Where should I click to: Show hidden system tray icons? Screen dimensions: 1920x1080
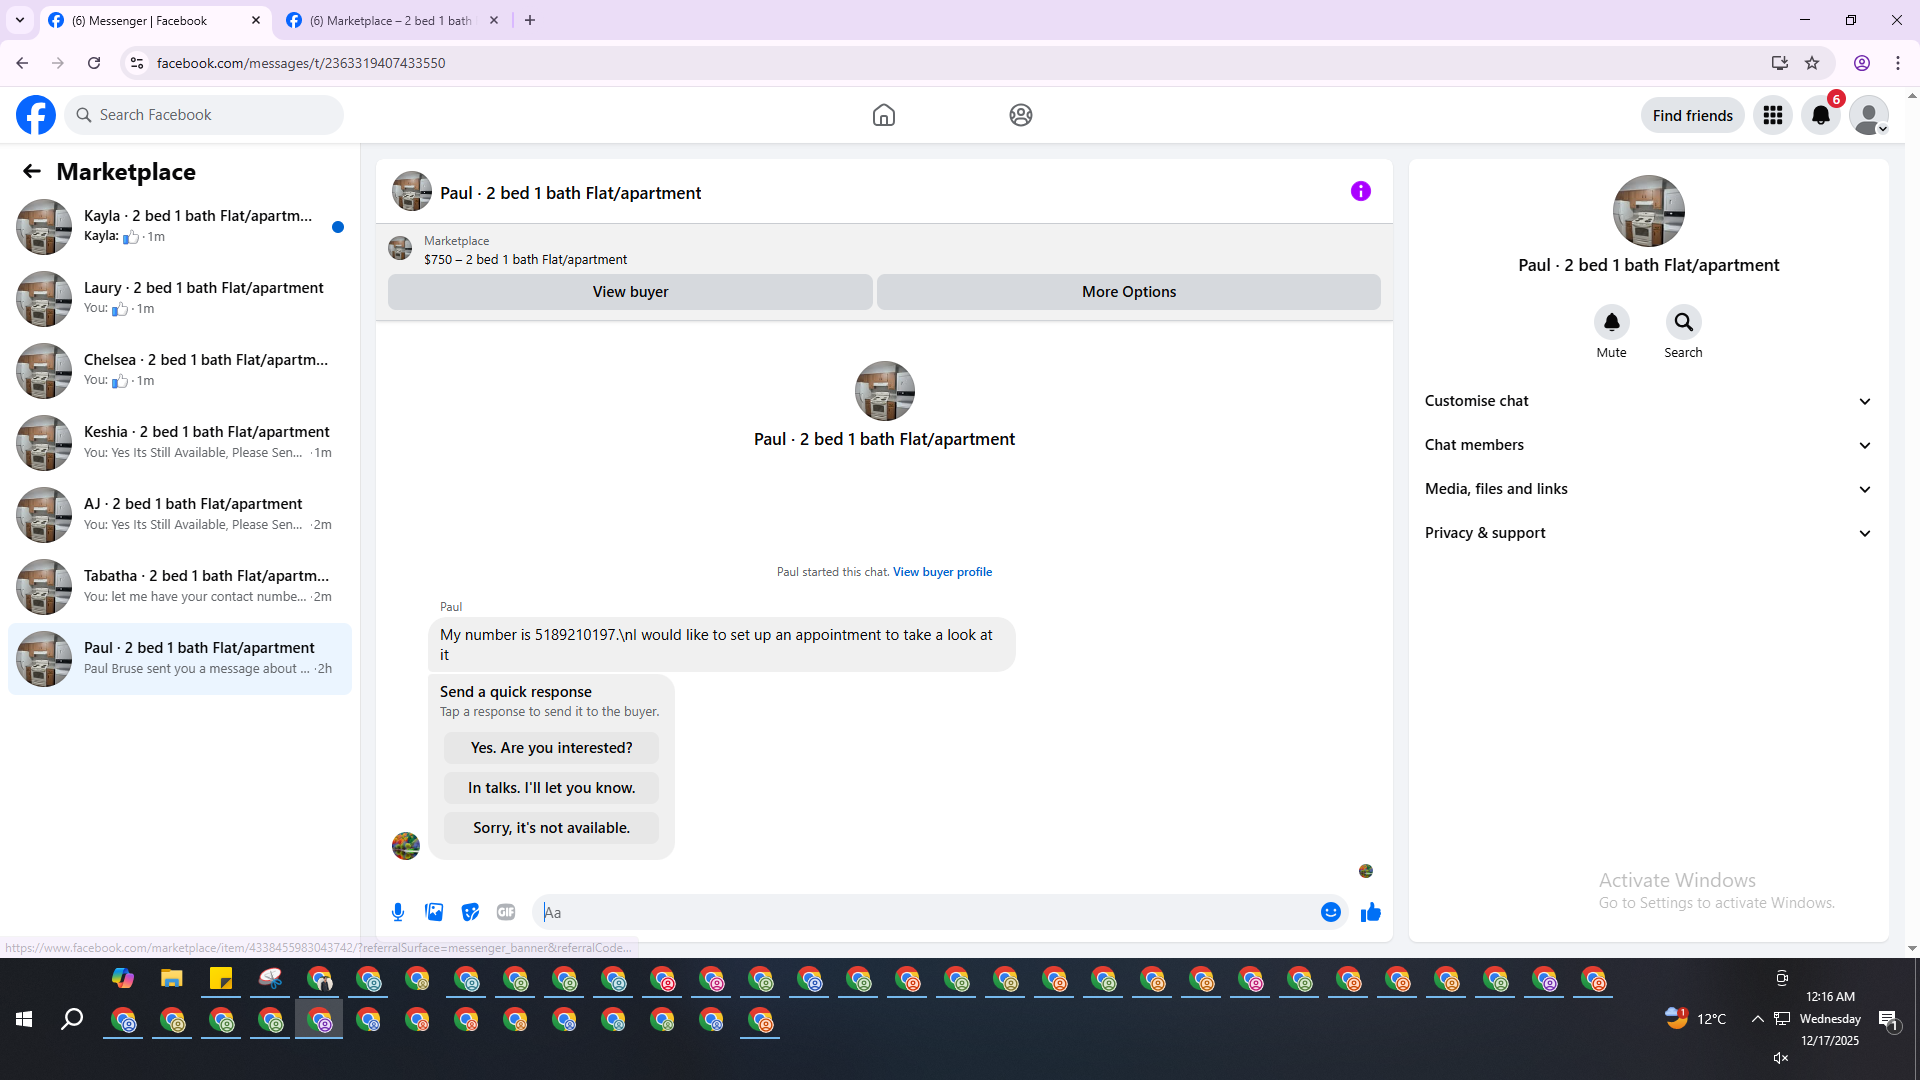pos(1757,1019)
